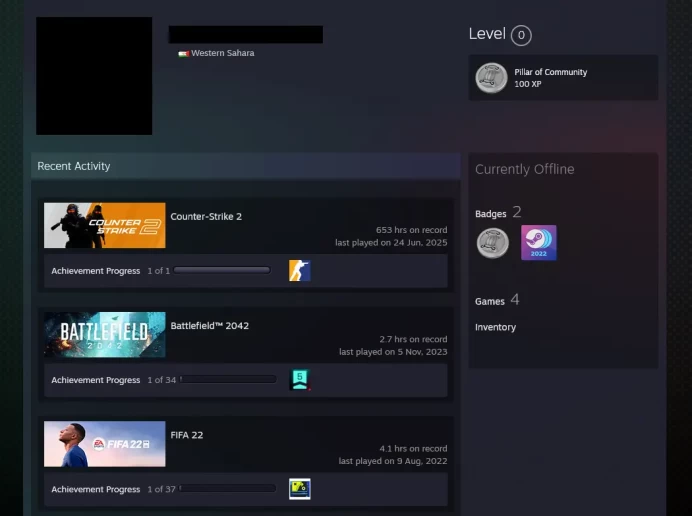Image resolution: width=692 pixels, height=516 pixels.
Task: Open the Battlefield™ 2042 title link
Action: (x=210, y=326)
